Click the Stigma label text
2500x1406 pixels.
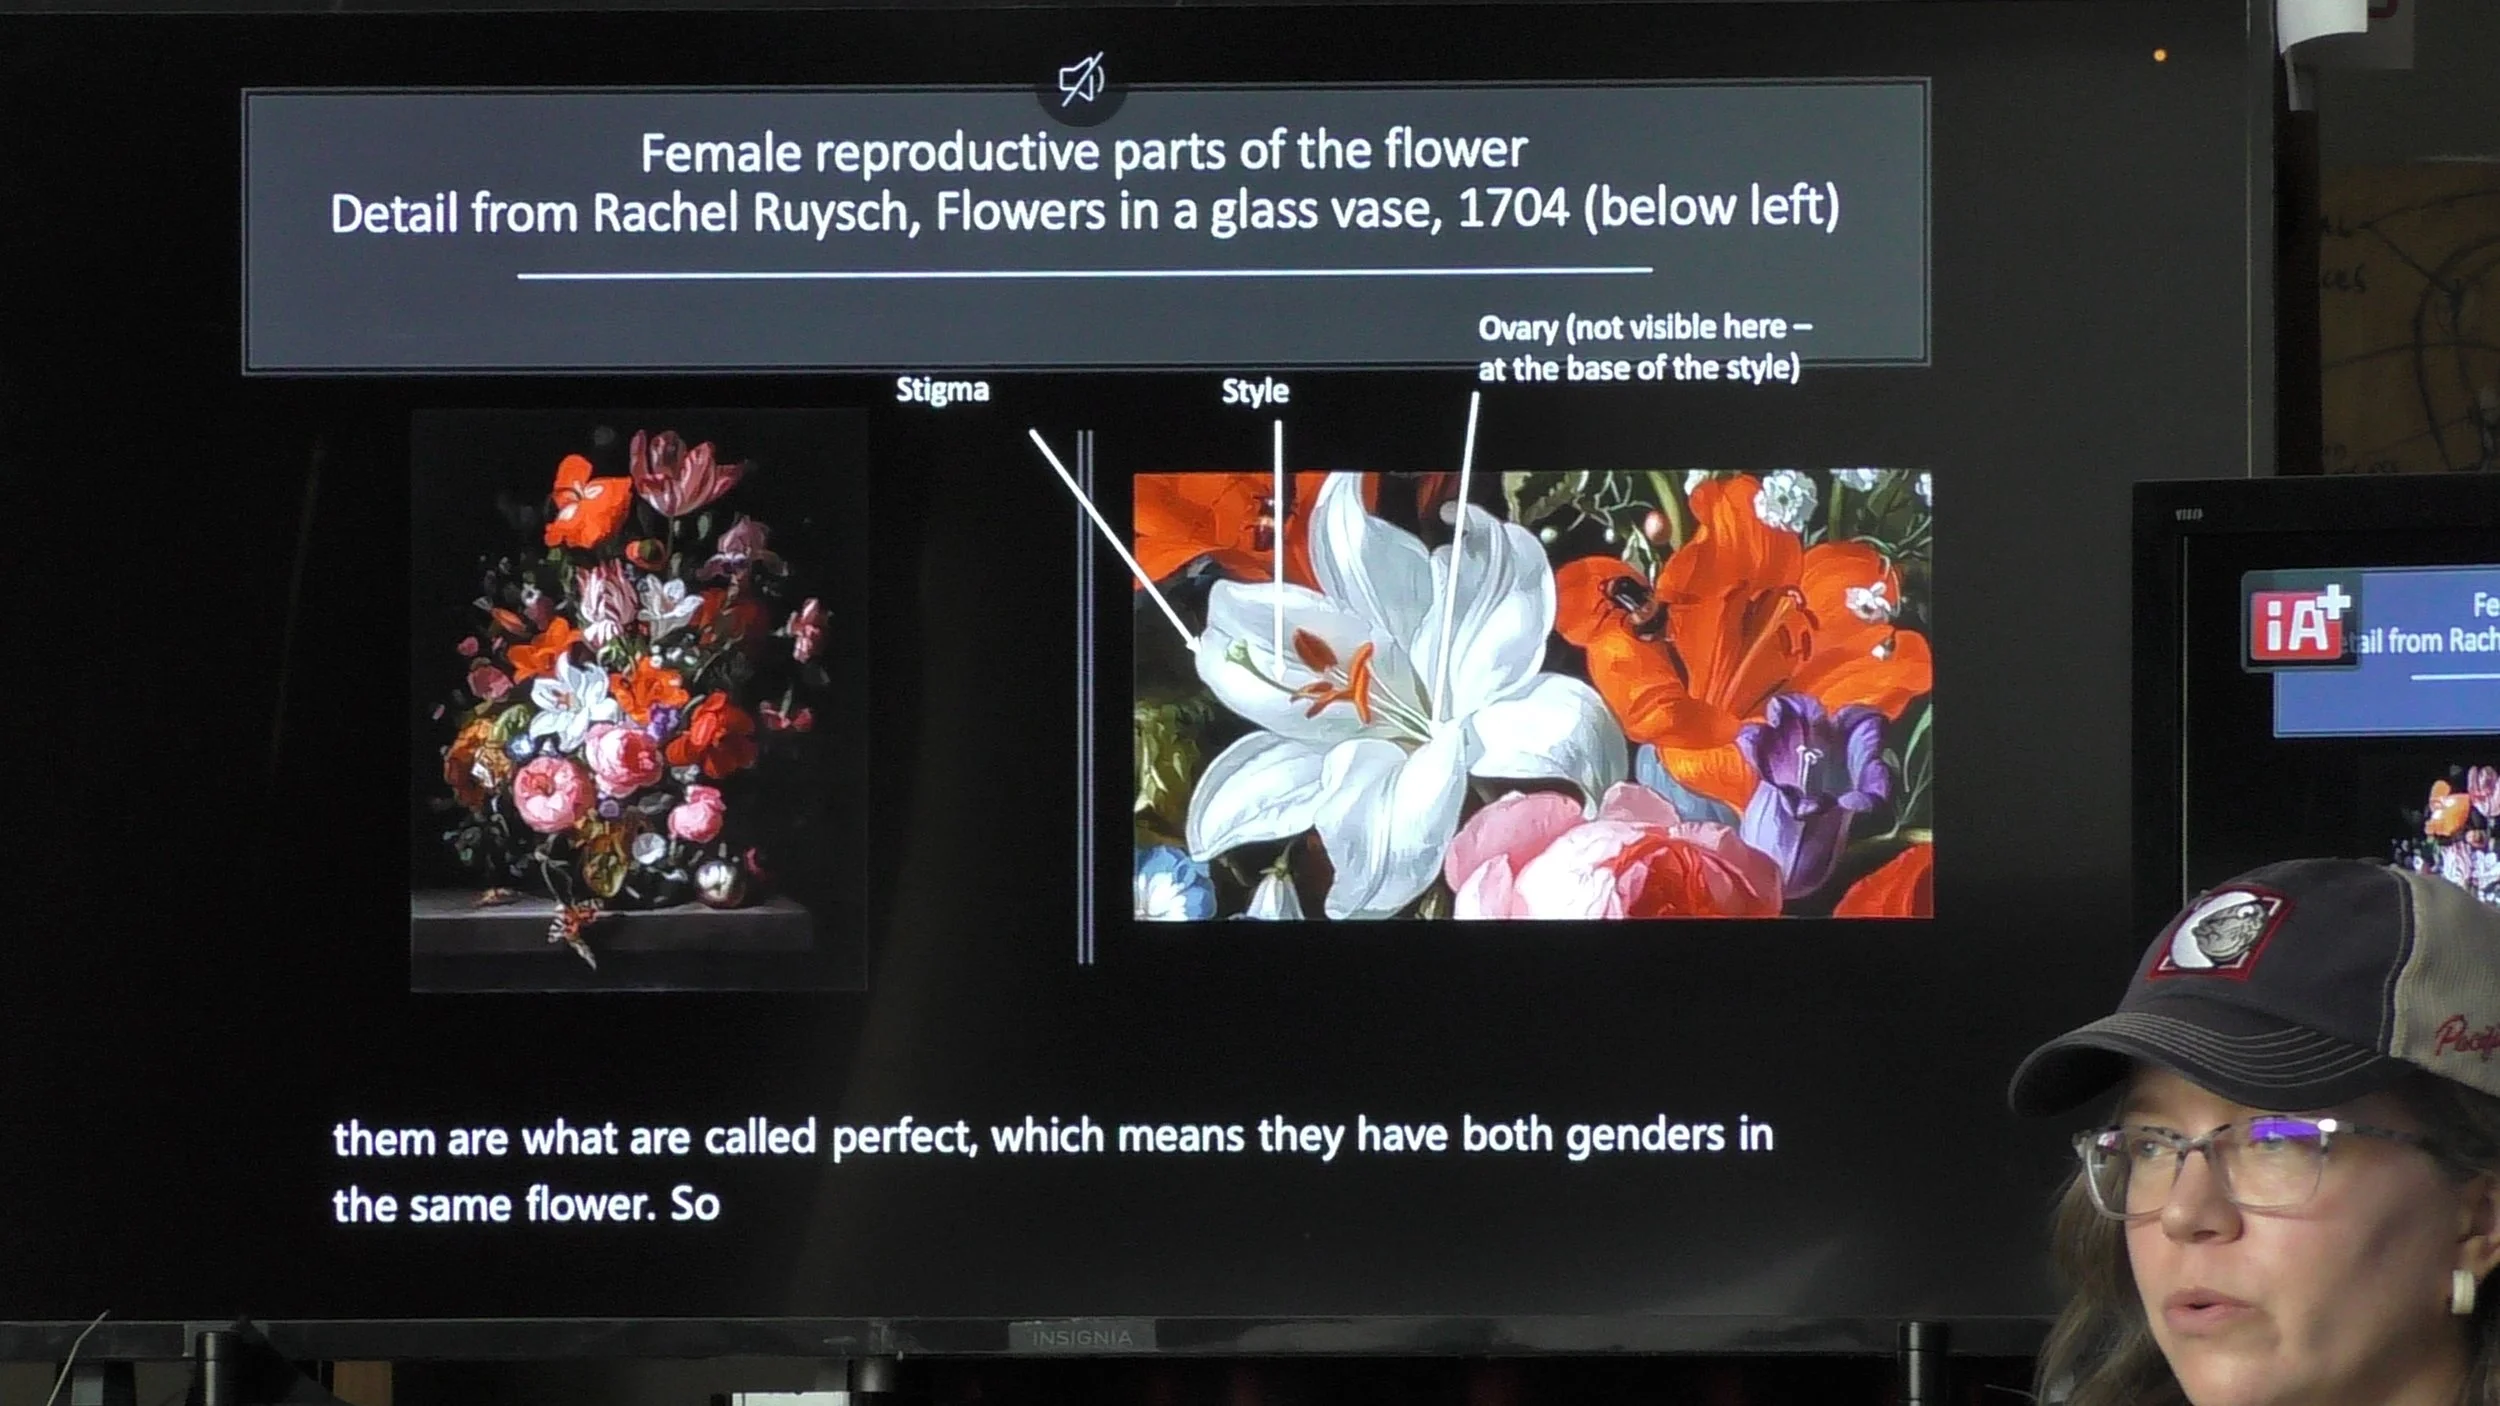point(942,390)
